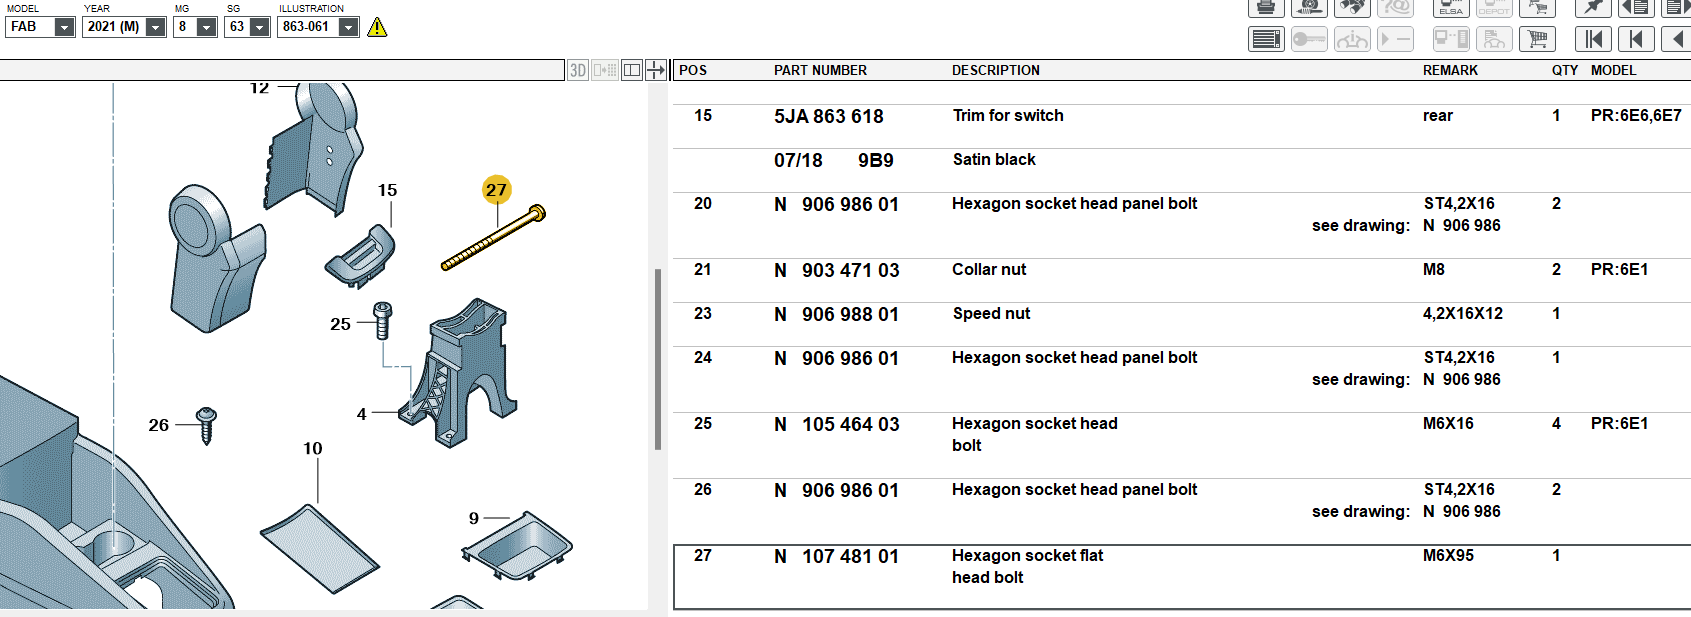The width and height of the screenshot is (1691, 617).
Task: Click the REMARK column header
Action: [1450, 70]
